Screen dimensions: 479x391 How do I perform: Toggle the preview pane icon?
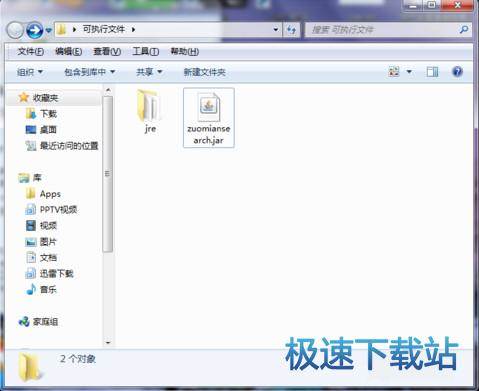click(x=432, y=72)
